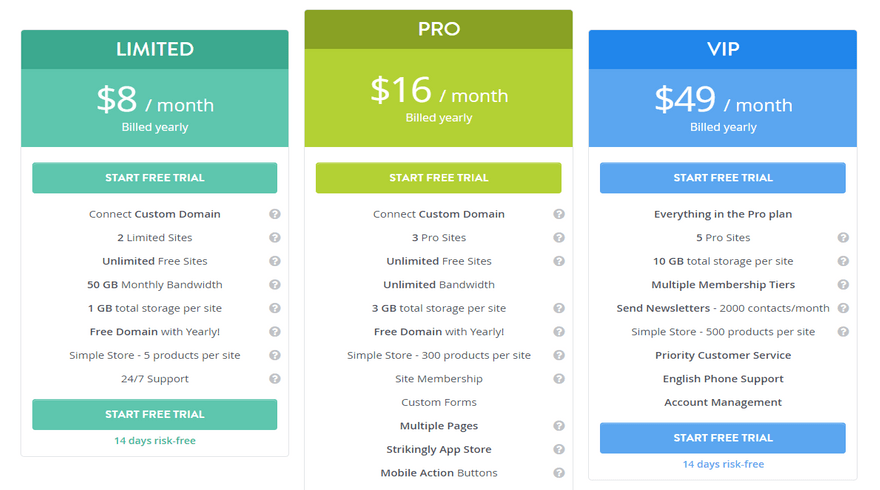Image resolution: width=880 pixels, height=490 pixels.
Task: Click help icon beside Site Membership
Action: (x=559, y=379)
